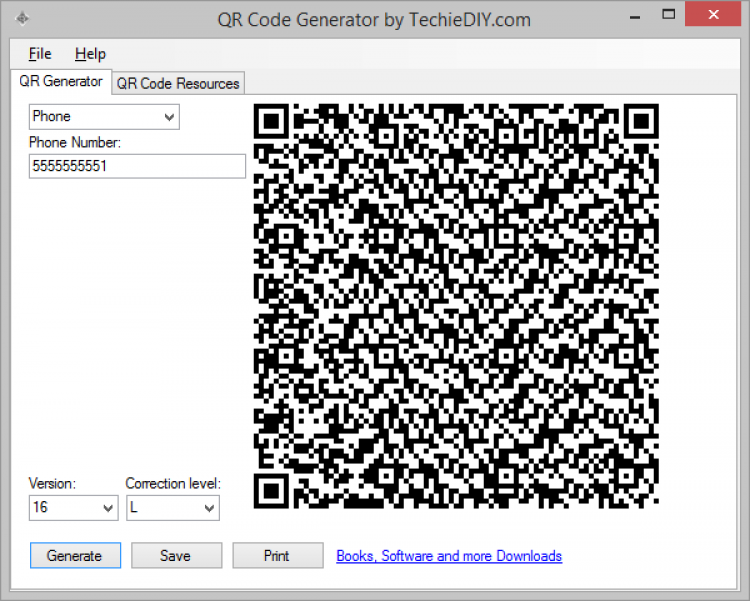The image size is (750, 601).
Task: Open the File menu
Action: pyautogui.click(x=40, y=54)
